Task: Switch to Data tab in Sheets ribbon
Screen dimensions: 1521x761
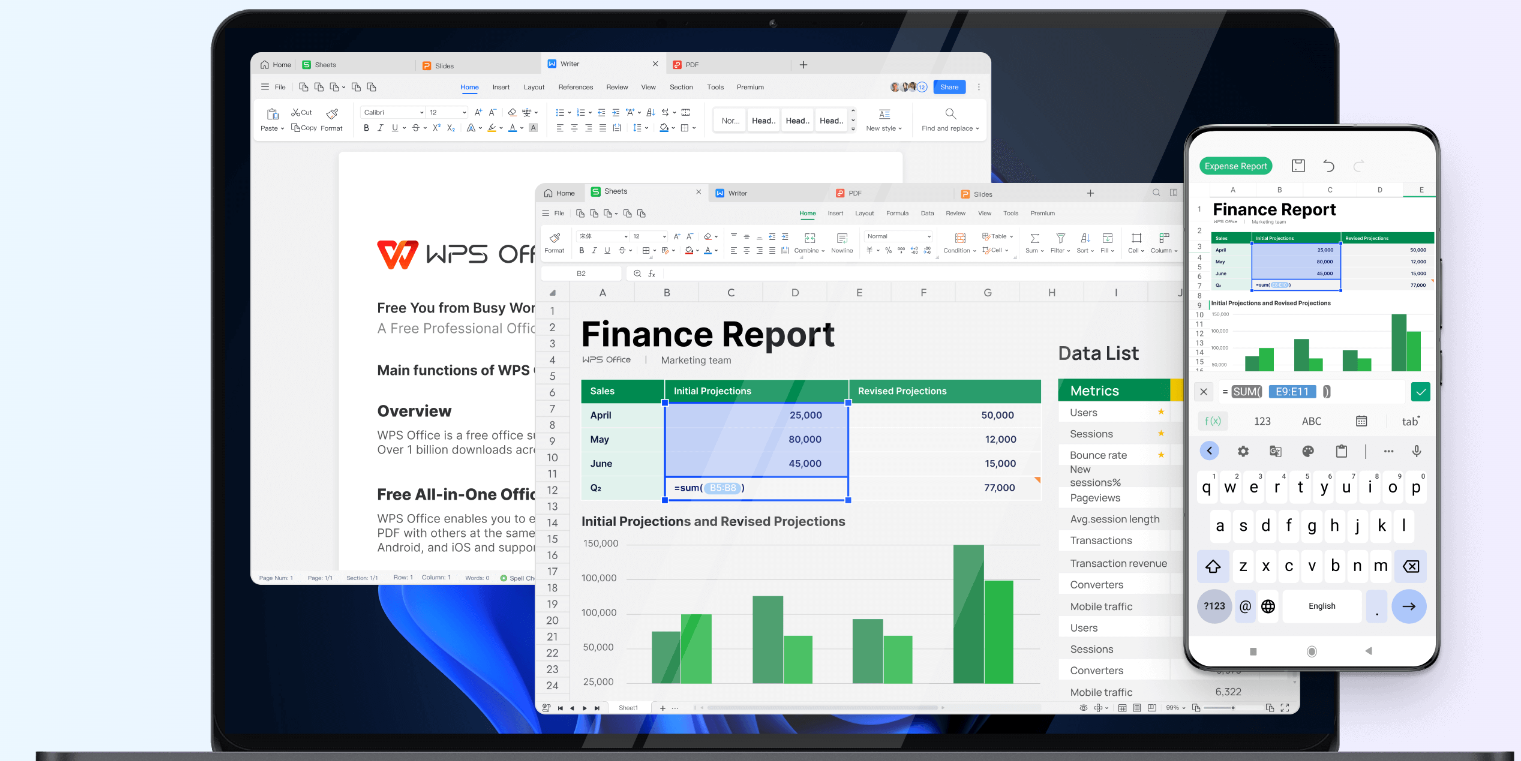Action: point(927,213)
